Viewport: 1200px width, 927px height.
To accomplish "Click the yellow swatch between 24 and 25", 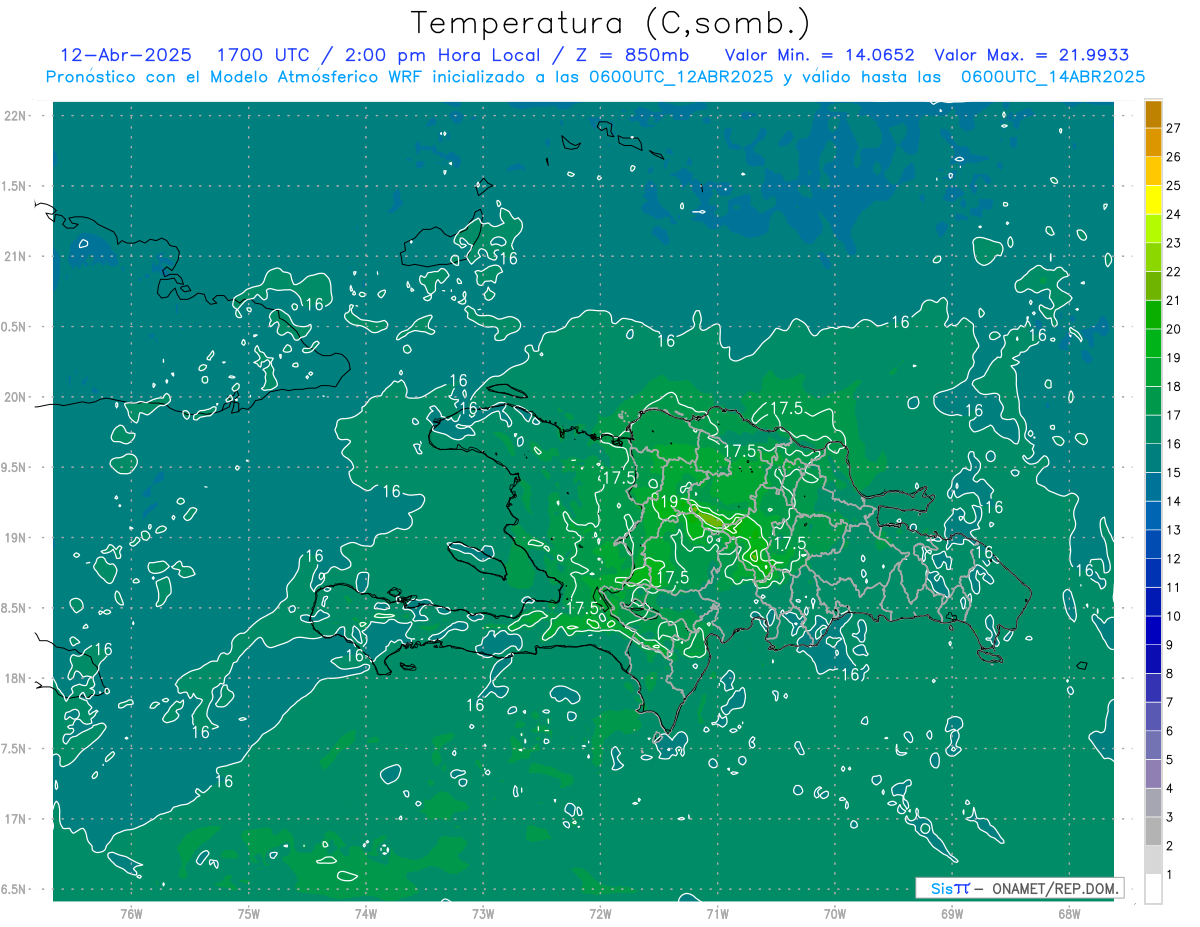I will 1153,200.
